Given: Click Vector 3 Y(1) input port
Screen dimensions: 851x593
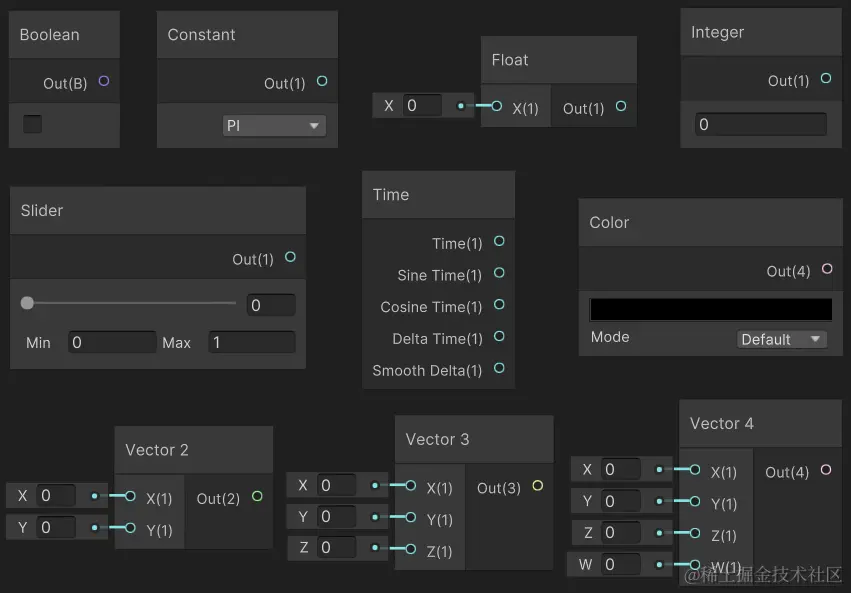Looking at the screenshot, I should coord(410,518).
